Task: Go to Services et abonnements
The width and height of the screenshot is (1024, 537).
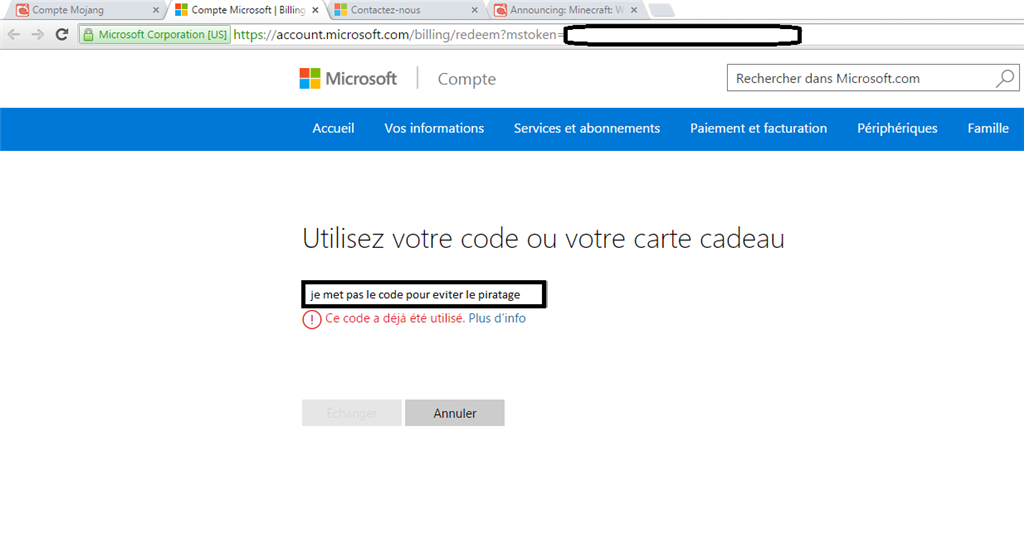Action: tap(586, 129)
